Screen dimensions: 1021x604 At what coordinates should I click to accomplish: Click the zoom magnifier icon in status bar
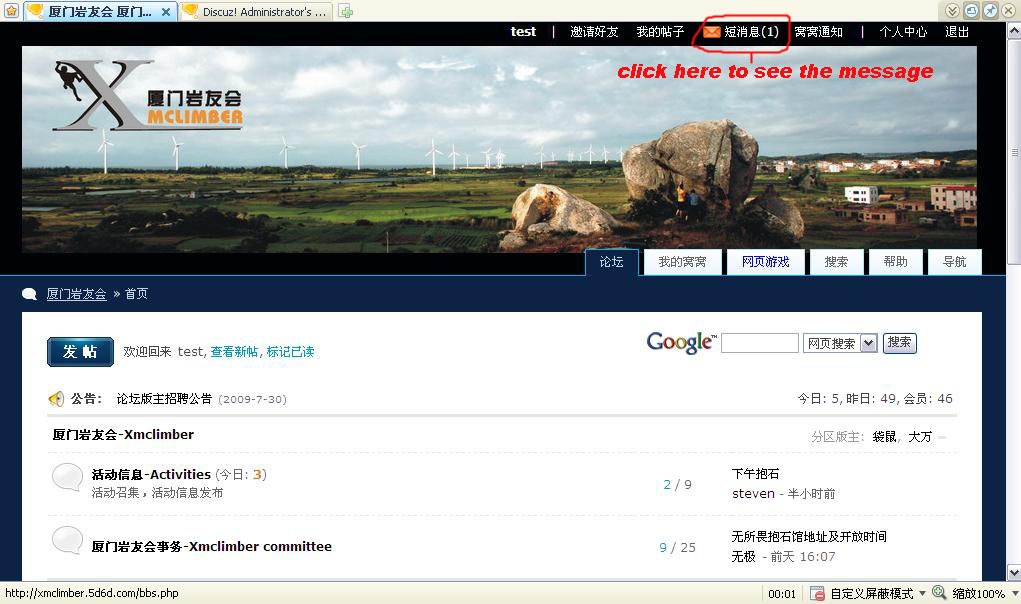tap(940, 594)
